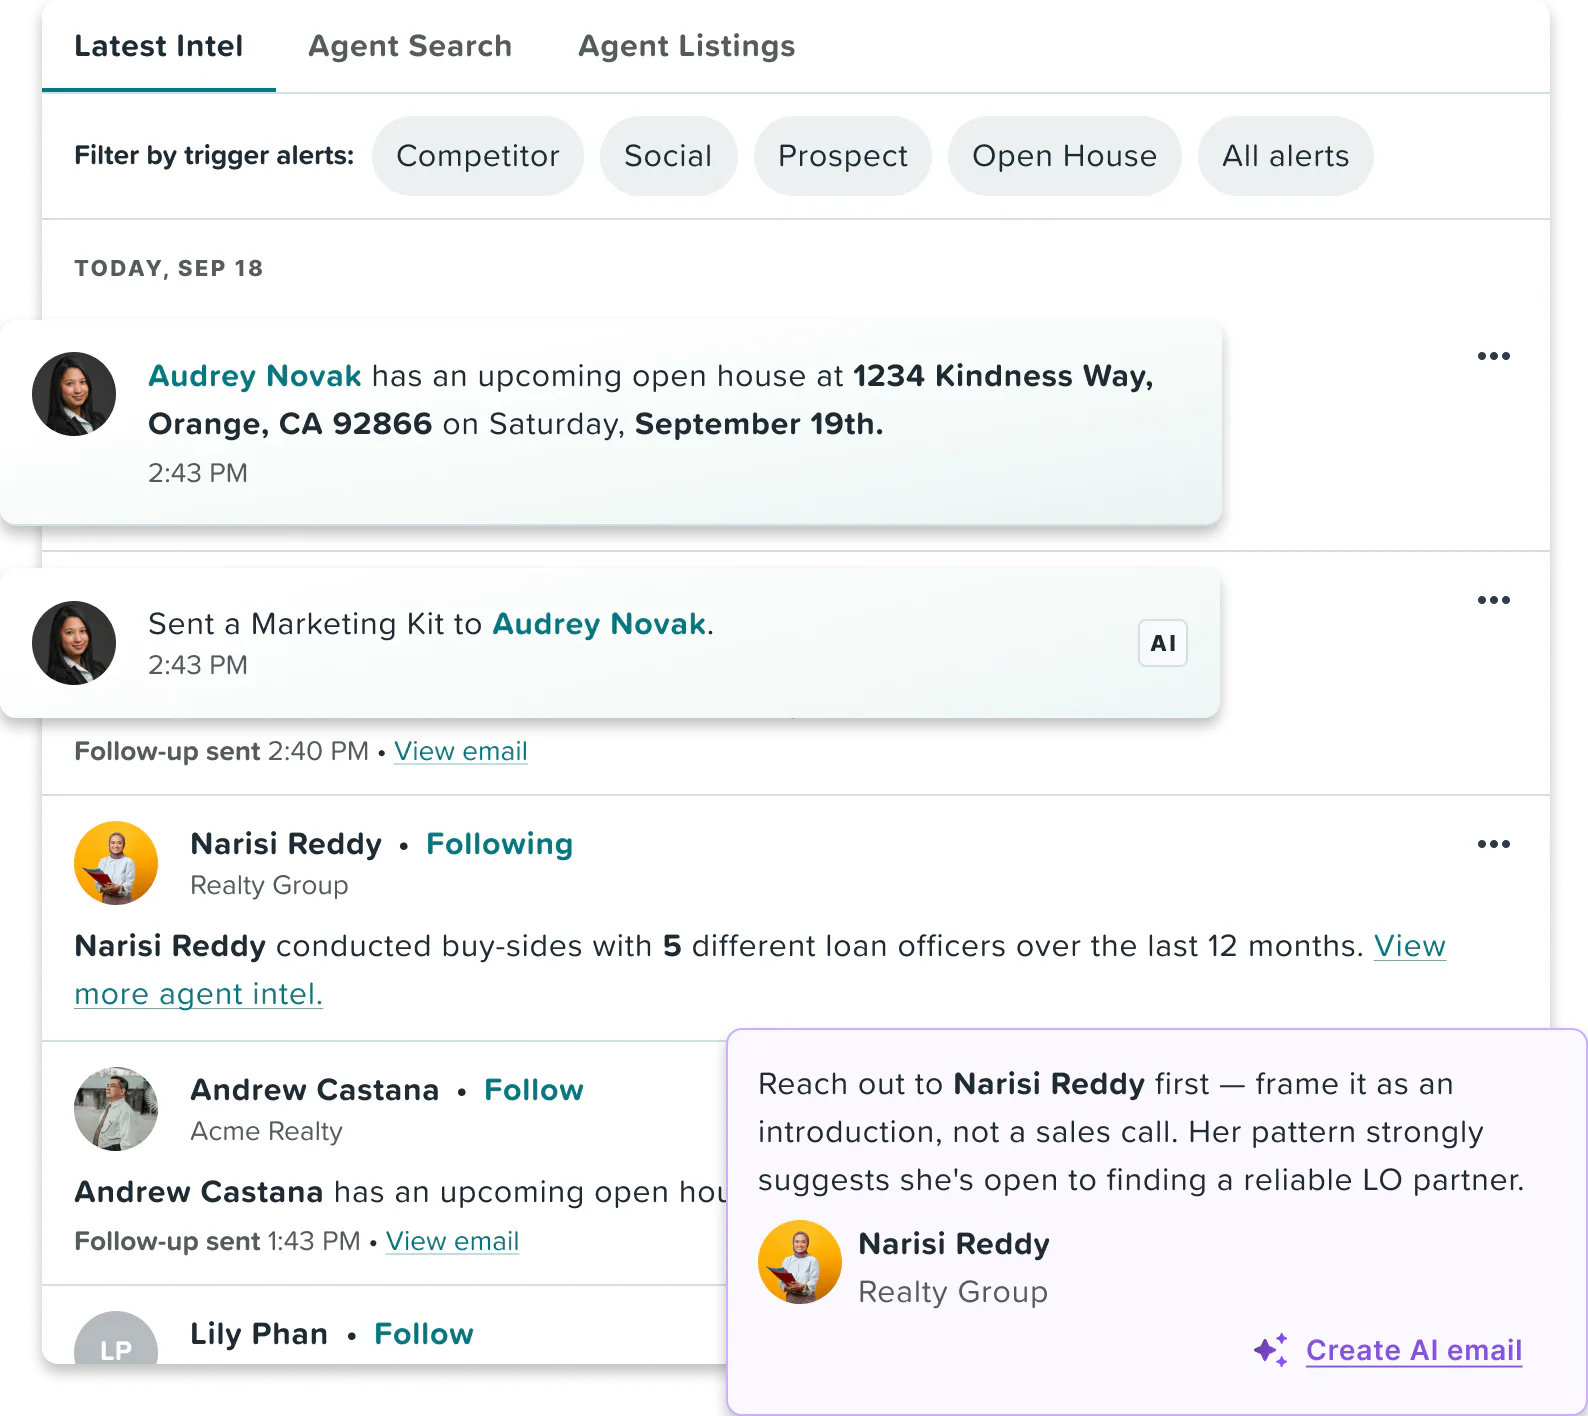This screenshot has height=1416, width=1588.
Task: Follow Lily Phan
Action: point(424,1334)
